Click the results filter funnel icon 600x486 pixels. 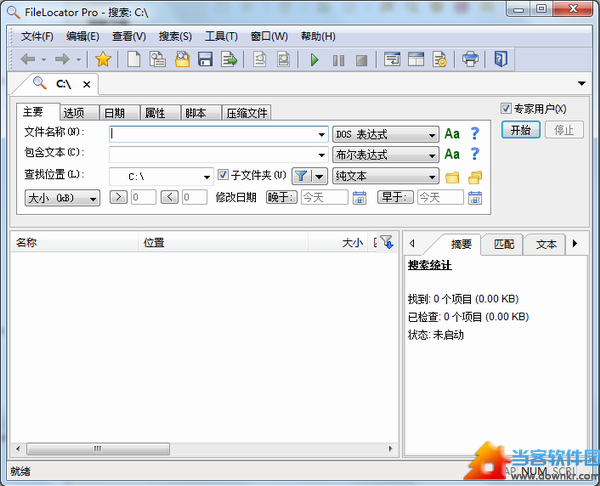(387, 242)
